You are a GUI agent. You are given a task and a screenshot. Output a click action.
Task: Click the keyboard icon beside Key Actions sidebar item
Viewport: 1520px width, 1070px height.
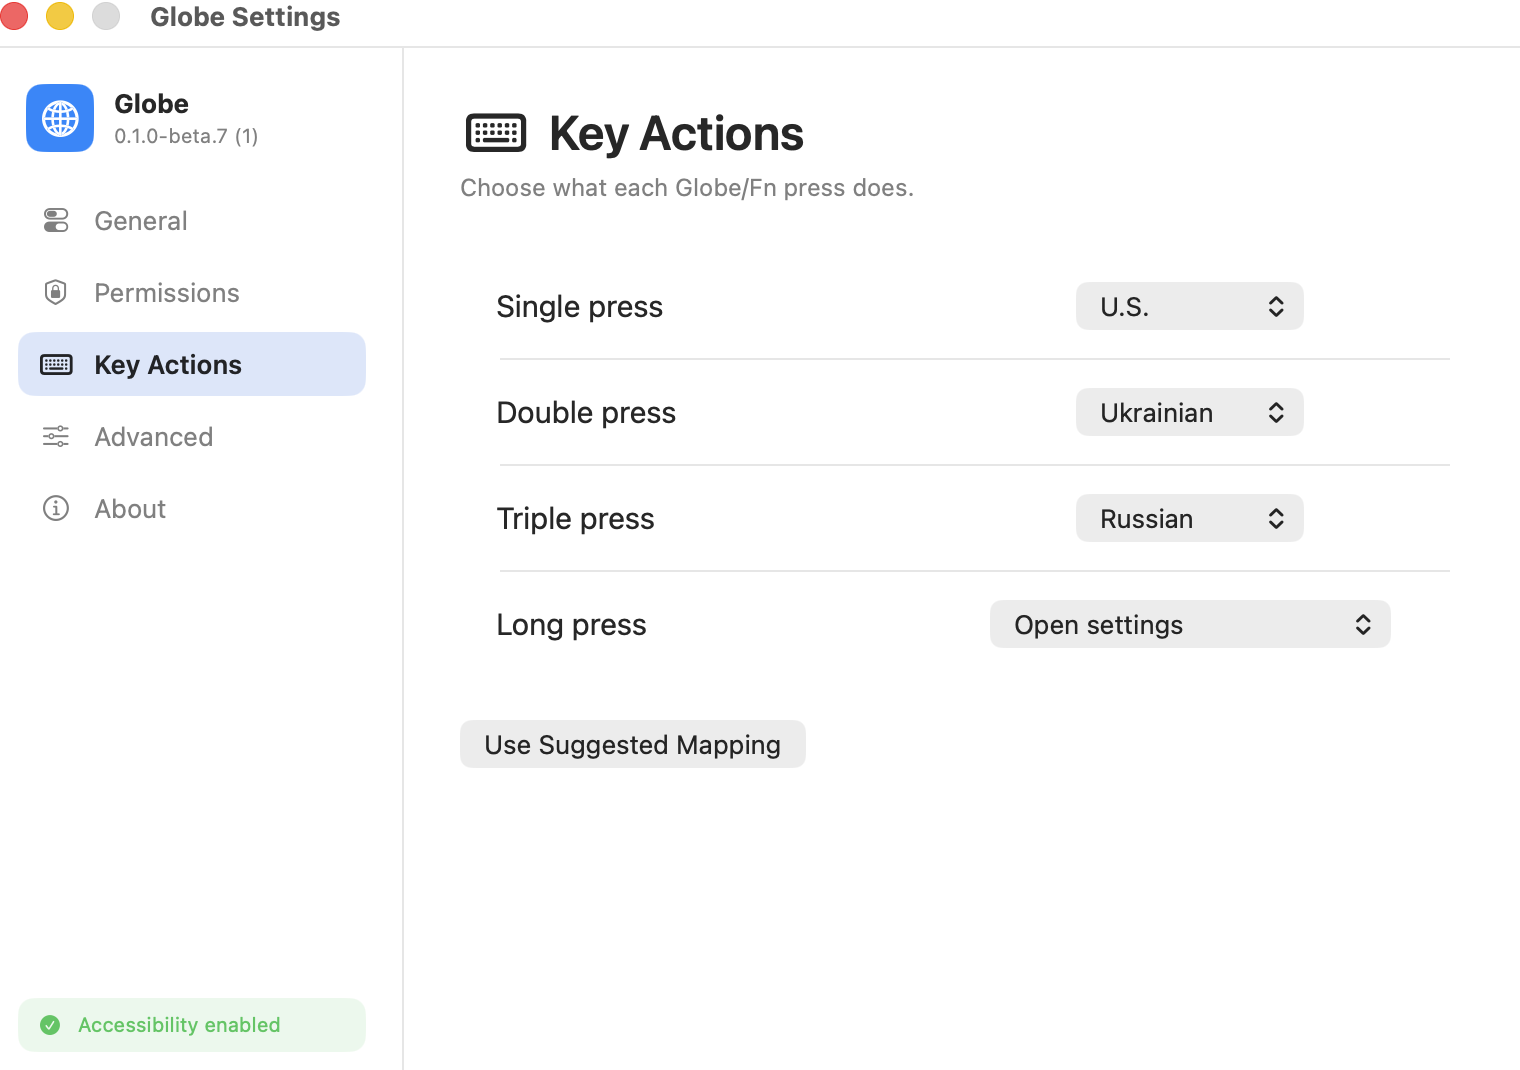coord(56,364)
